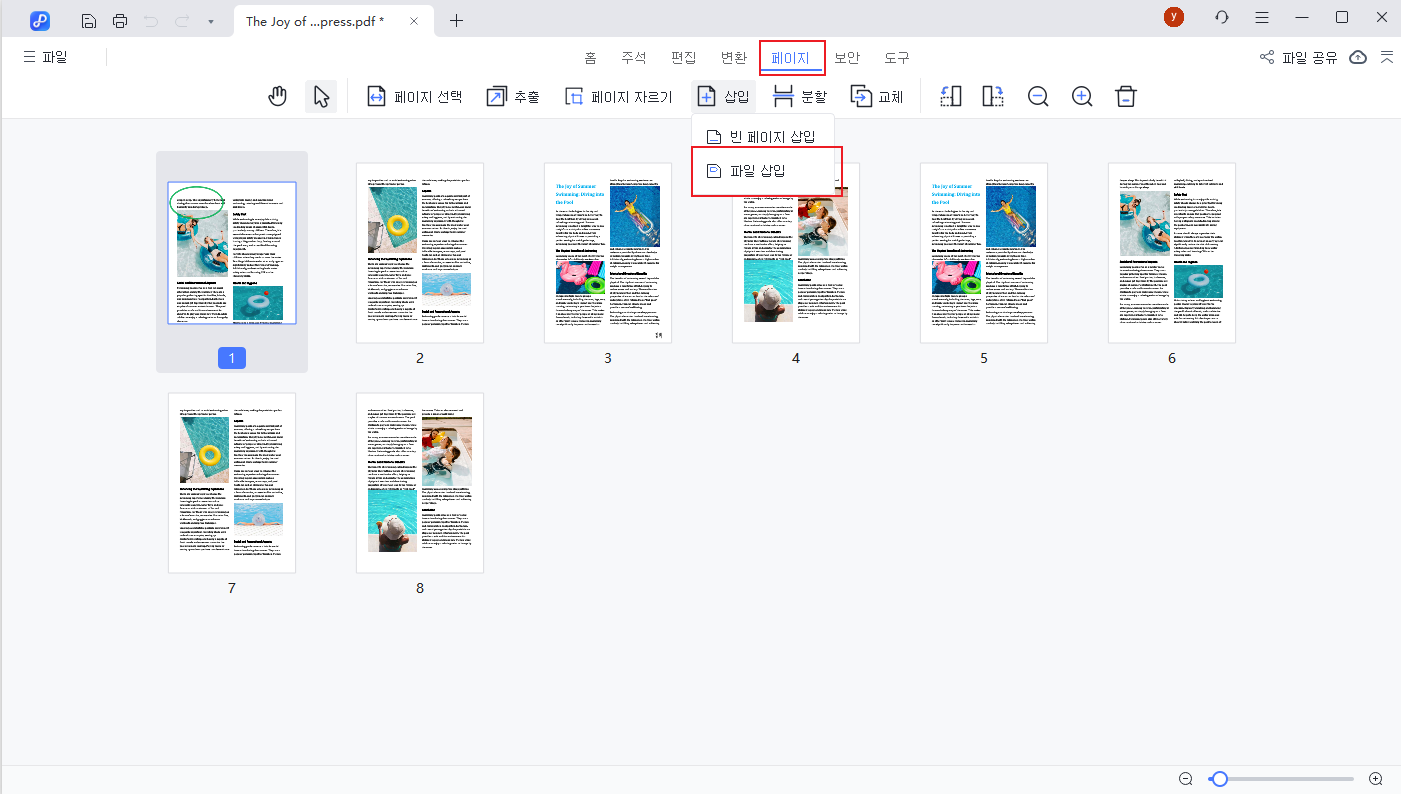1401x794 pixels.
Task: Use the 분할 (split) tool
Action: point(802,96)
